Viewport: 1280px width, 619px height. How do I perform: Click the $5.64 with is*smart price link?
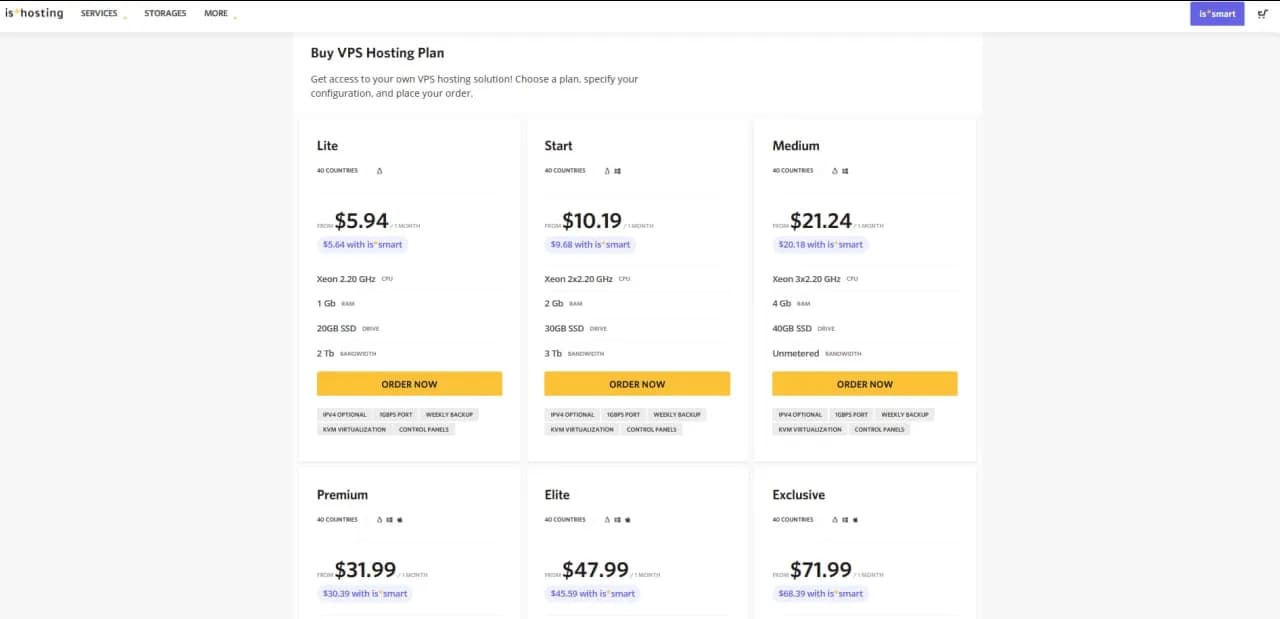(362, 244)
